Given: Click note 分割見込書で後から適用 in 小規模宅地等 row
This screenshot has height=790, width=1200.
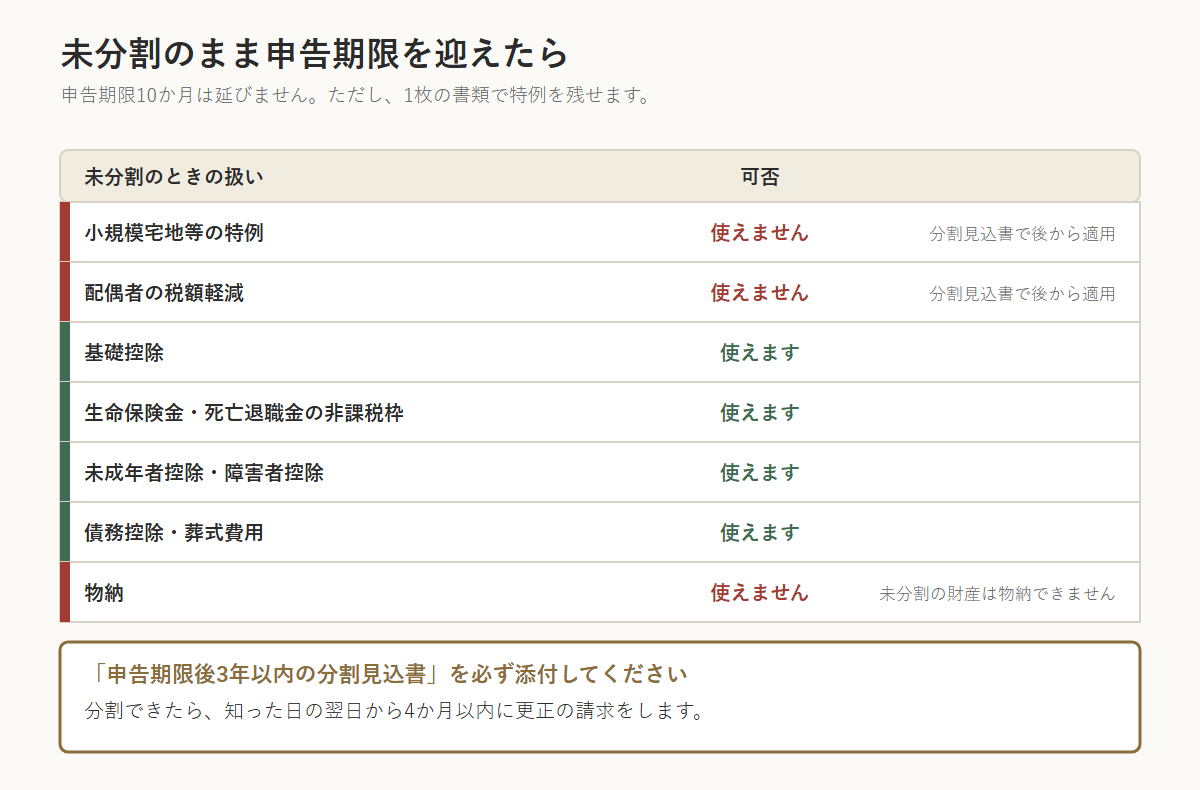Looking at the screenshot, I should [x=1022, y=234].
